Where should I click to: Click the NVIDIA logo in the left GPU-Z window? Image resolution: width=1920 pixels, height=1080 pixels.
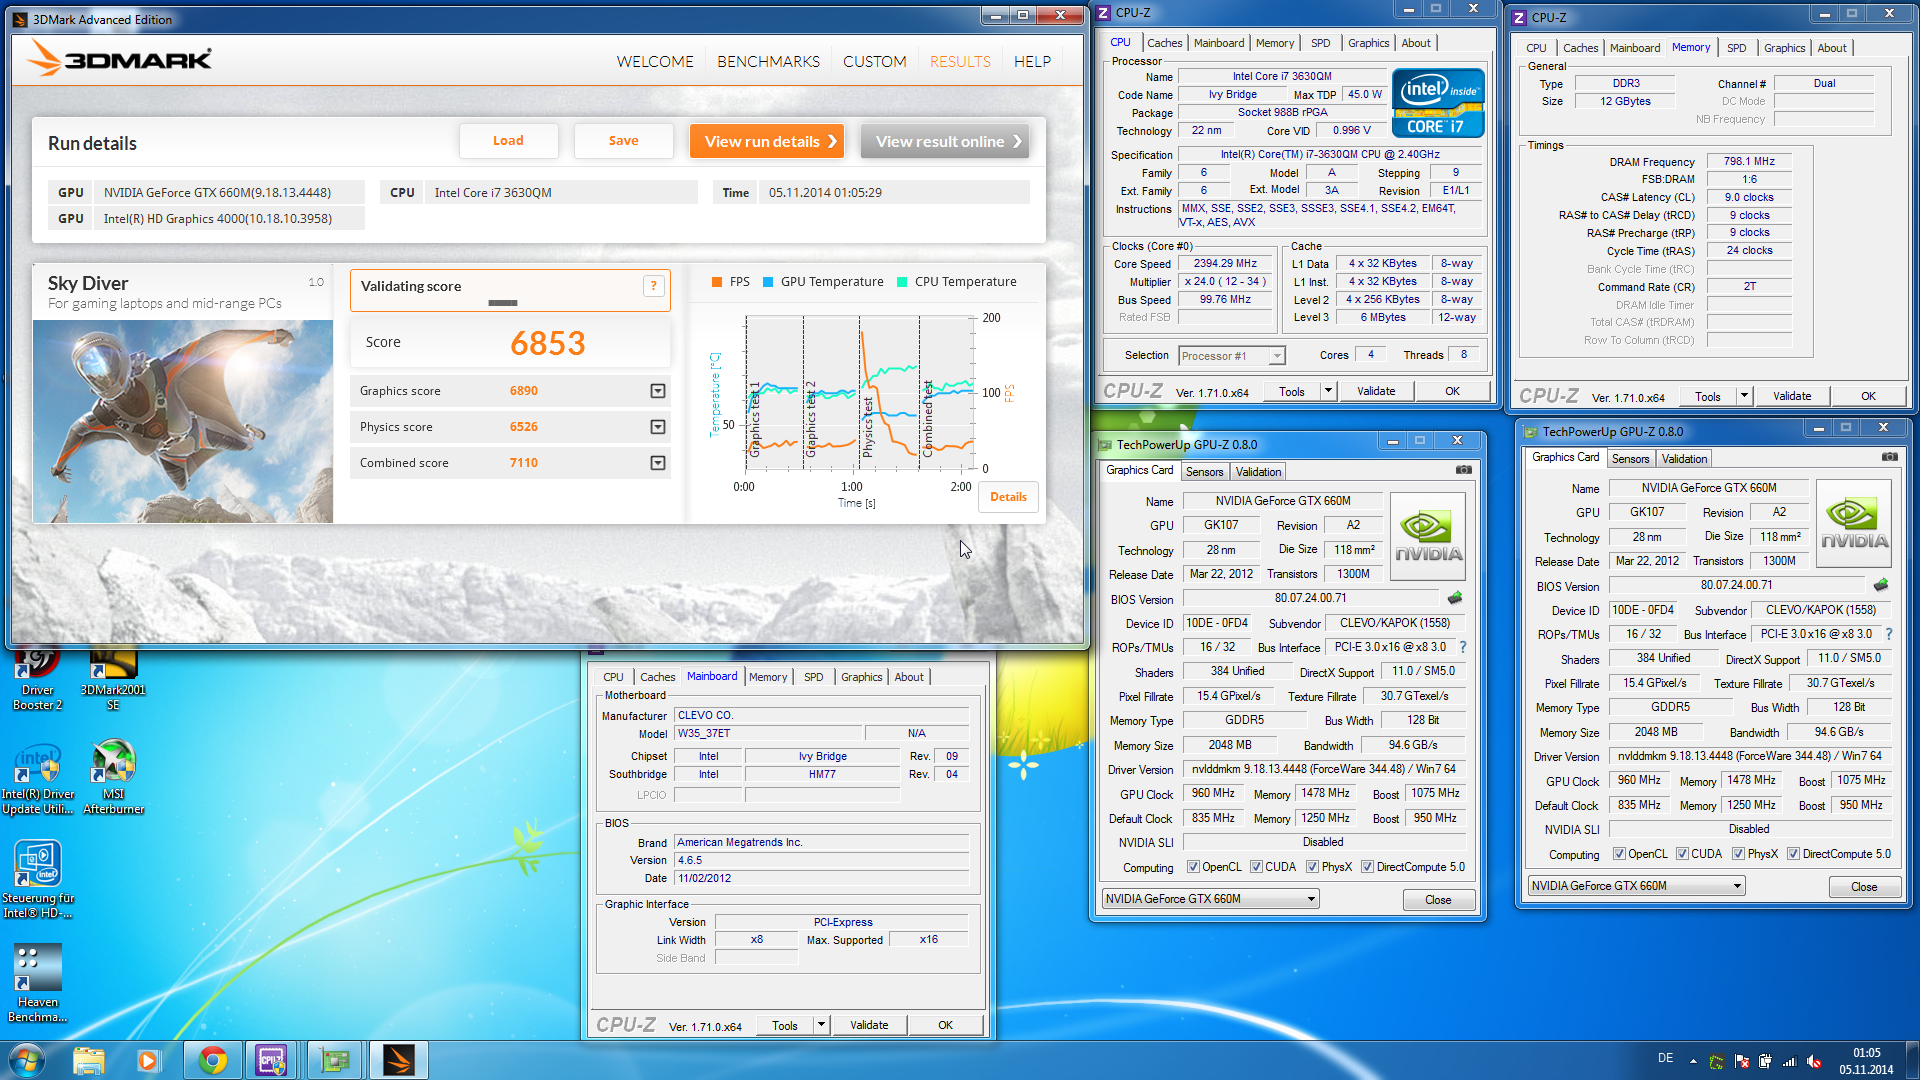1428,535
